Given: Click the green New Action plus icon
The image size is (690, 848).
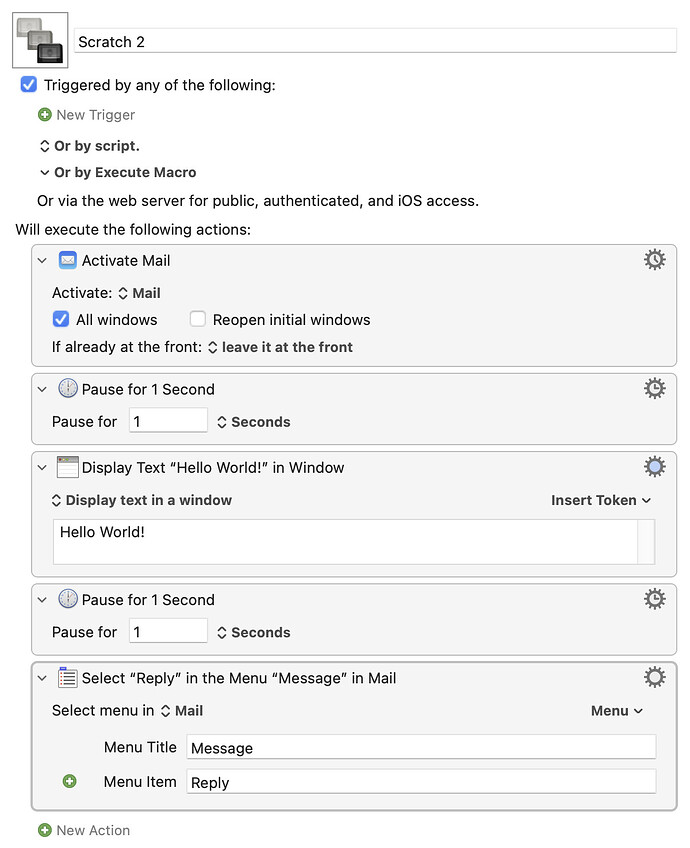Looking at the screenshot, I should pos(45,830).
